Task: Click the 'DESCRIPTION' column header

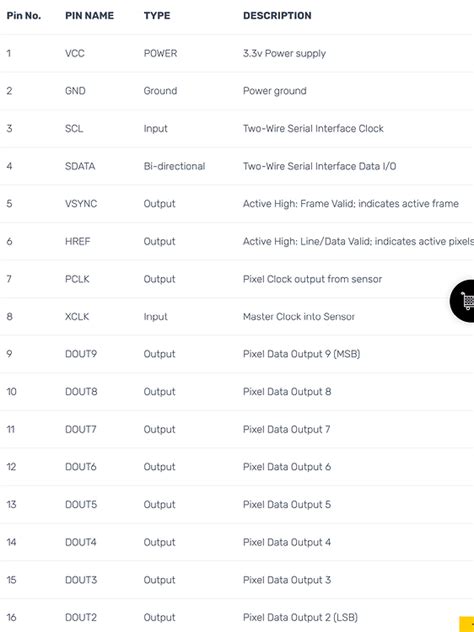Action: (277, 16)
